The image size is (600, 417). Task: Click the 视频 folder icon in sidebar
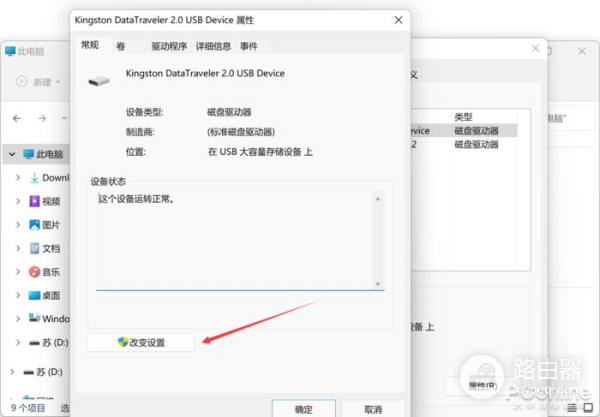(34, 201)
